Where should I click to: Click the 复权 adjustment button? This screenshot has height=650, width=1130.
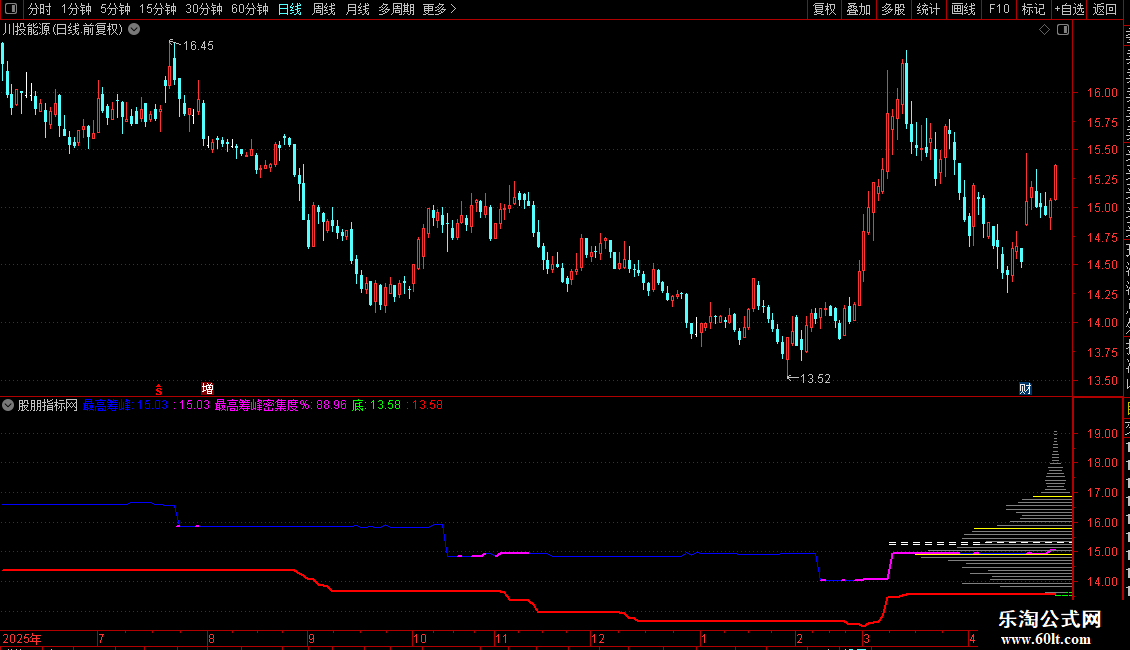(824, 9)
